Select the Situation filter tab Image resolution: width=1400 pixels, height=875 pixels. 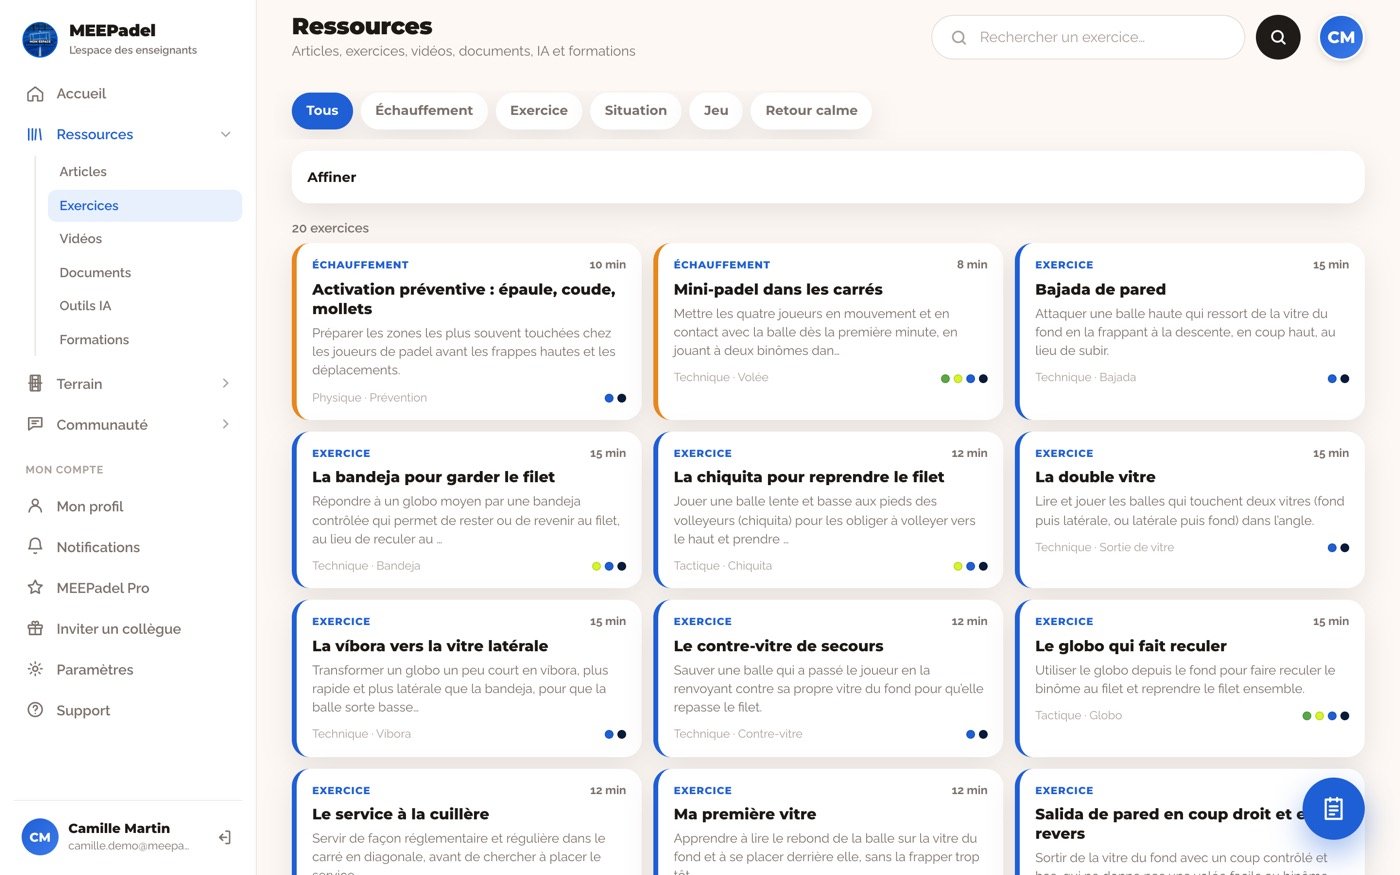[x=636, y=111]
